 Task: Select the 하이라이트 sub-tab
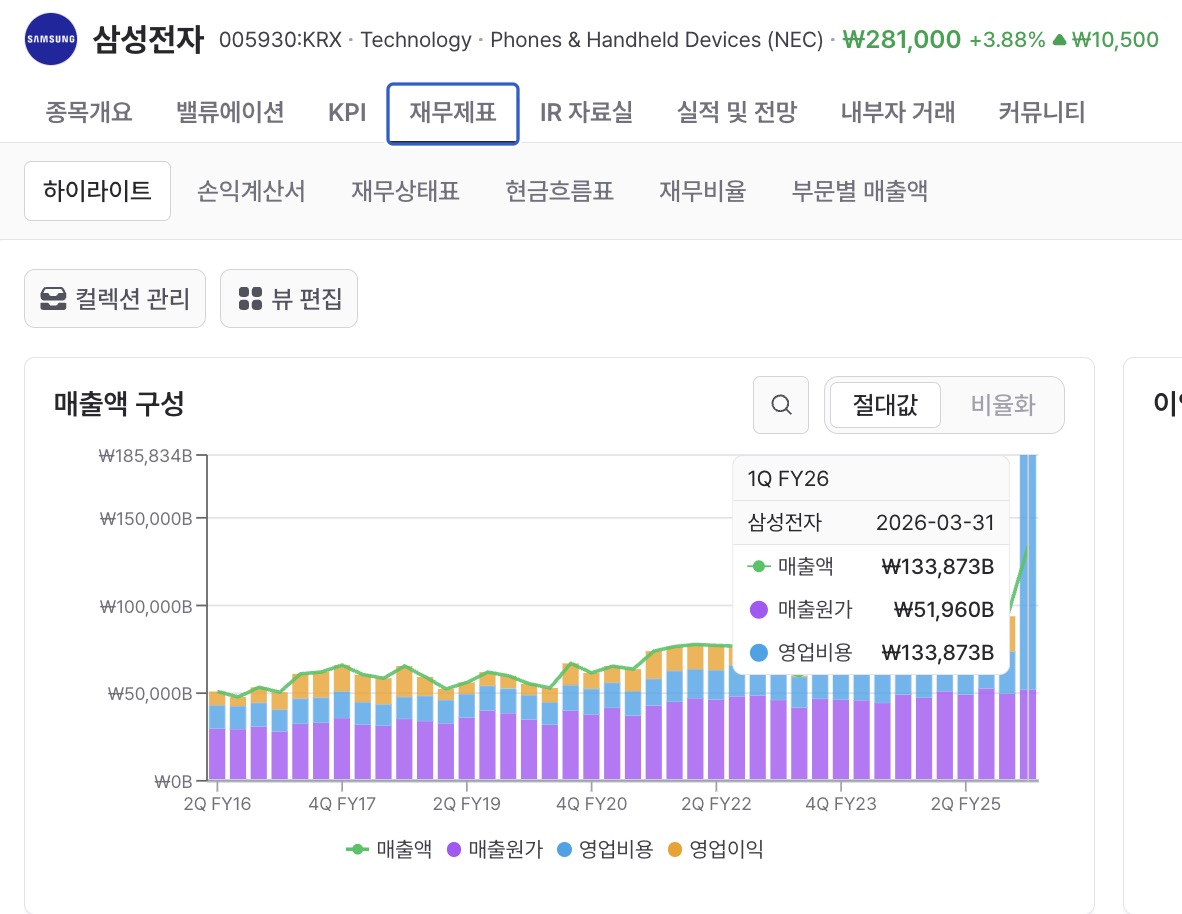coord(97,191)
